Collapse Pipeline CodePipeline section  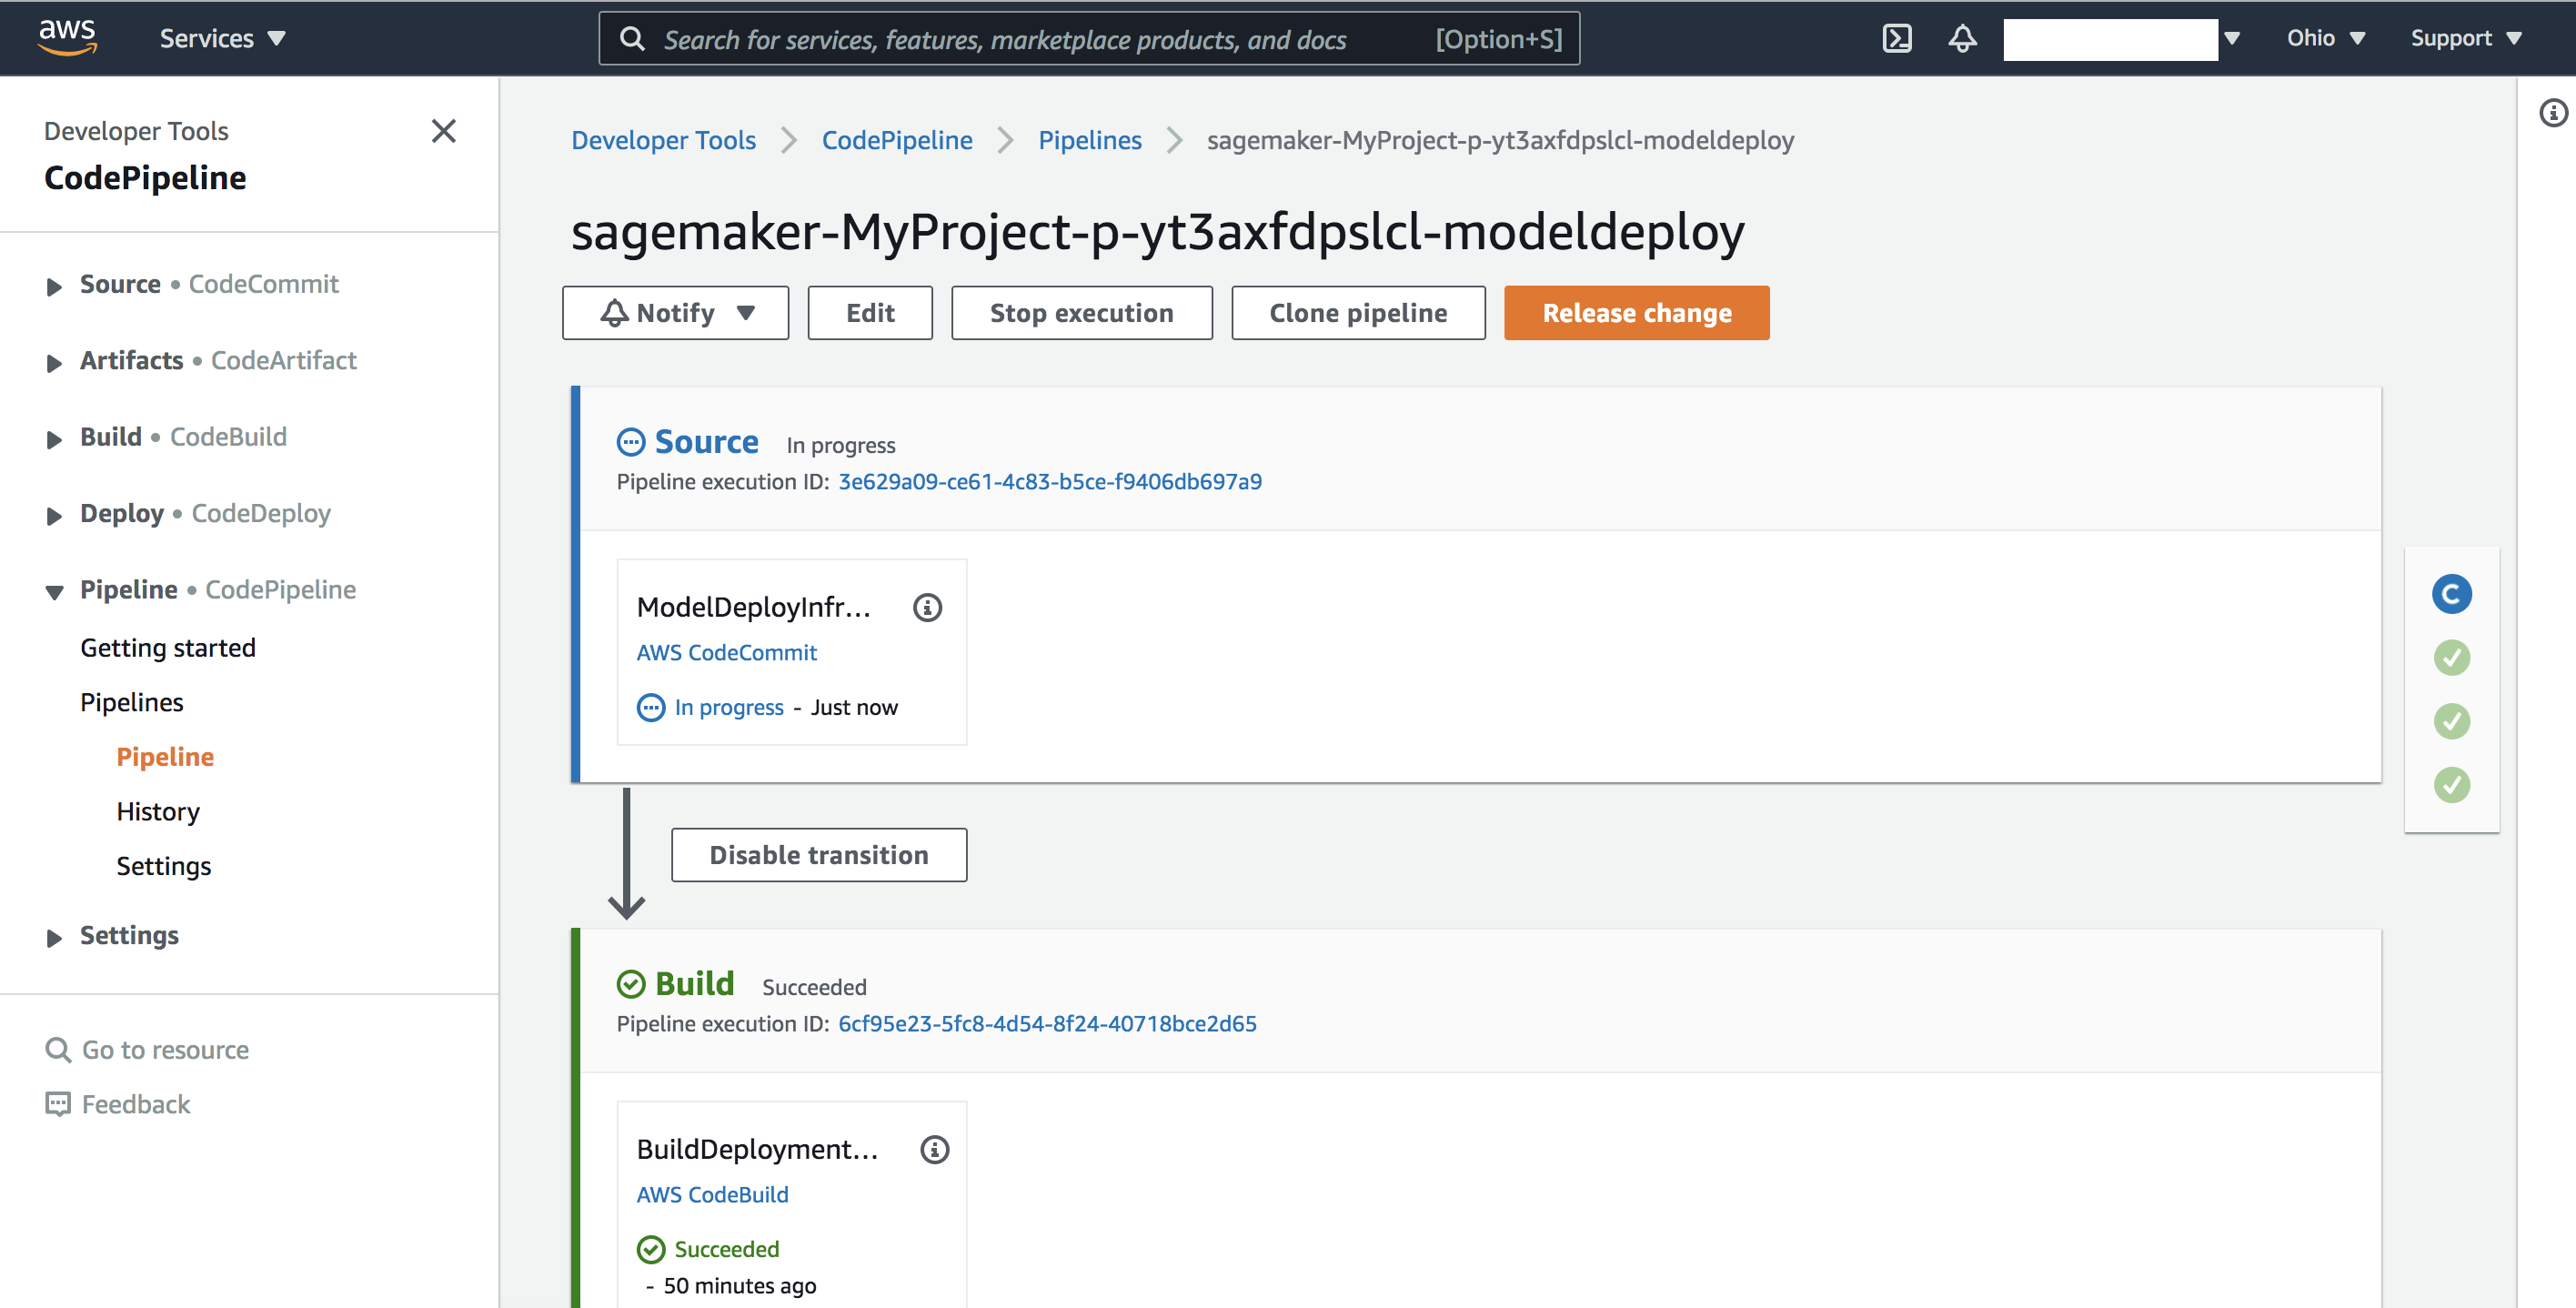click(x=54, y=592)
